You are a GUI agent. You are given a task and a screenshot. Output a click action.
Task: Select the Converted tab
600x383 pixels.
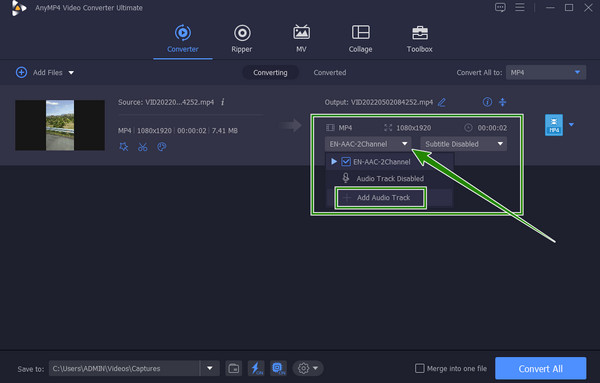[330, 73]
